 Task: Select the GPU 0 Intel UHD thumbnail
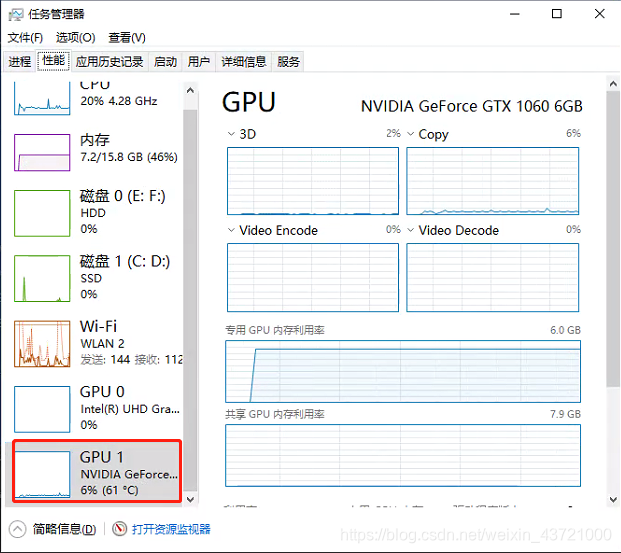click(42, 409)
